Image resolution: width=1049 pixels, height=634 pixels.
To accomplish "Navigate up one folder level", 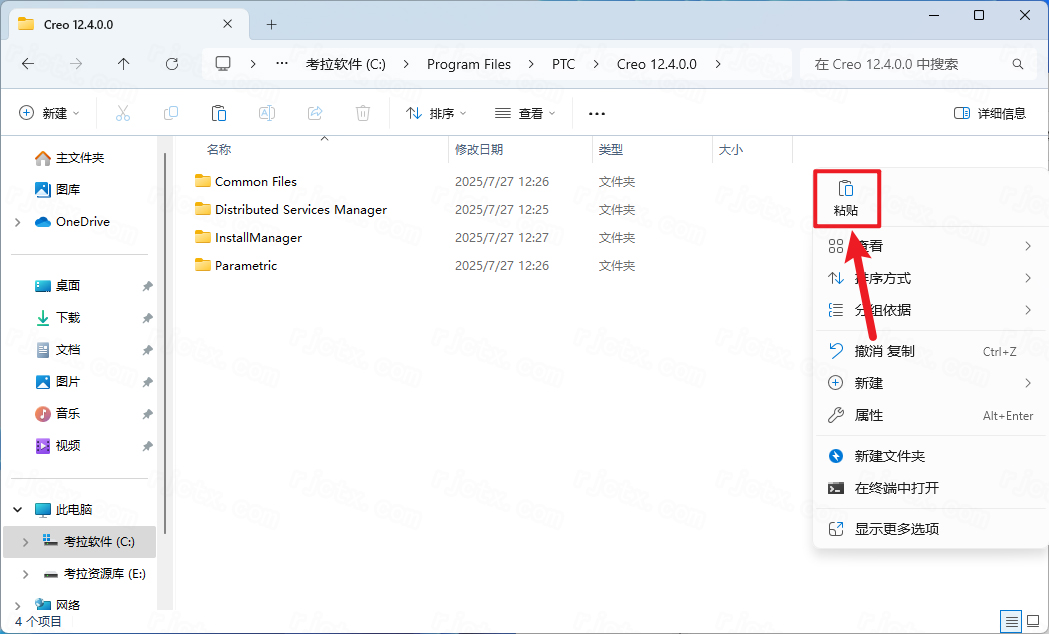I will click(124, 64).
